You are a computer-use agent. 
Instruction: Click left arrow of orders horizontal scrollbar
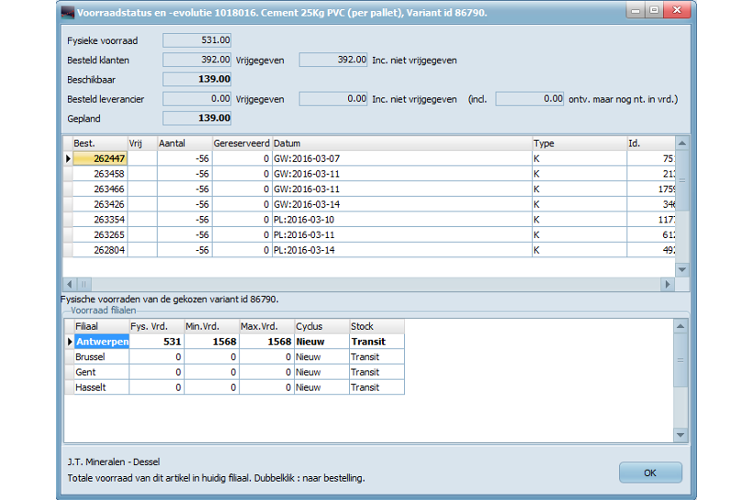[69, 284]
